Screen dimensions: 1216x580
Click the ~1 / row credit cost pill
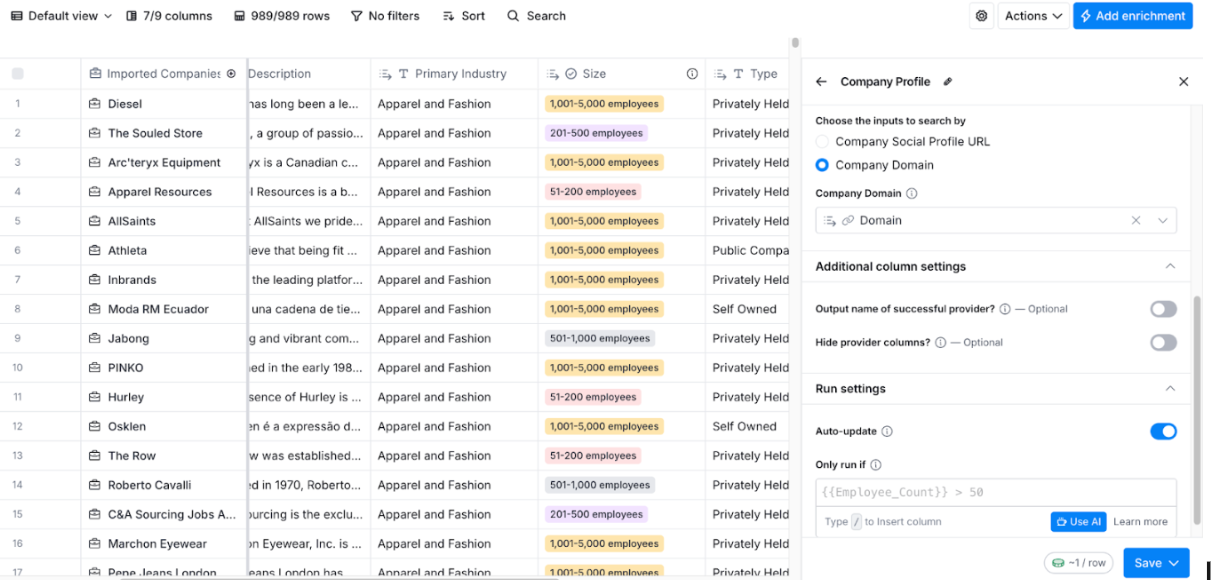pyautogui.click(x=1078, y=563)
